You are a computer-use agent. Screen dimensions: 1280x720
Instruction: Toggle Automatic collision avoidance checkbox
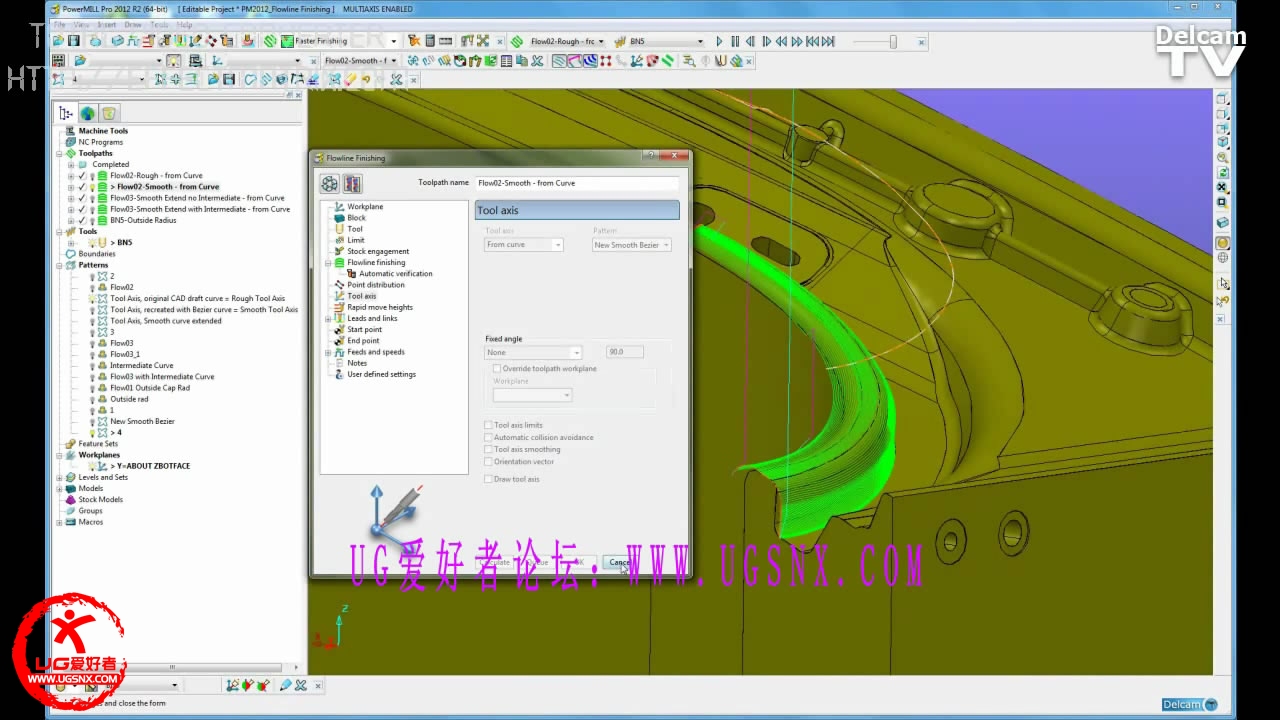point(489,438)
